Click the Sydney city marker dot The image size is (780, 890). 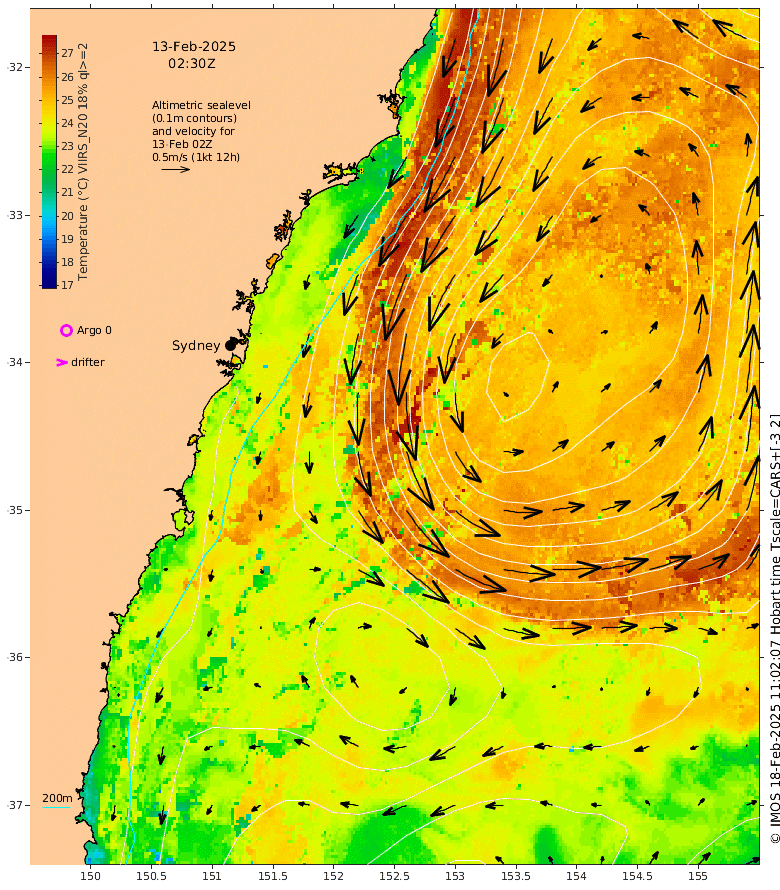pyautogui.click(x=230, y=345)
